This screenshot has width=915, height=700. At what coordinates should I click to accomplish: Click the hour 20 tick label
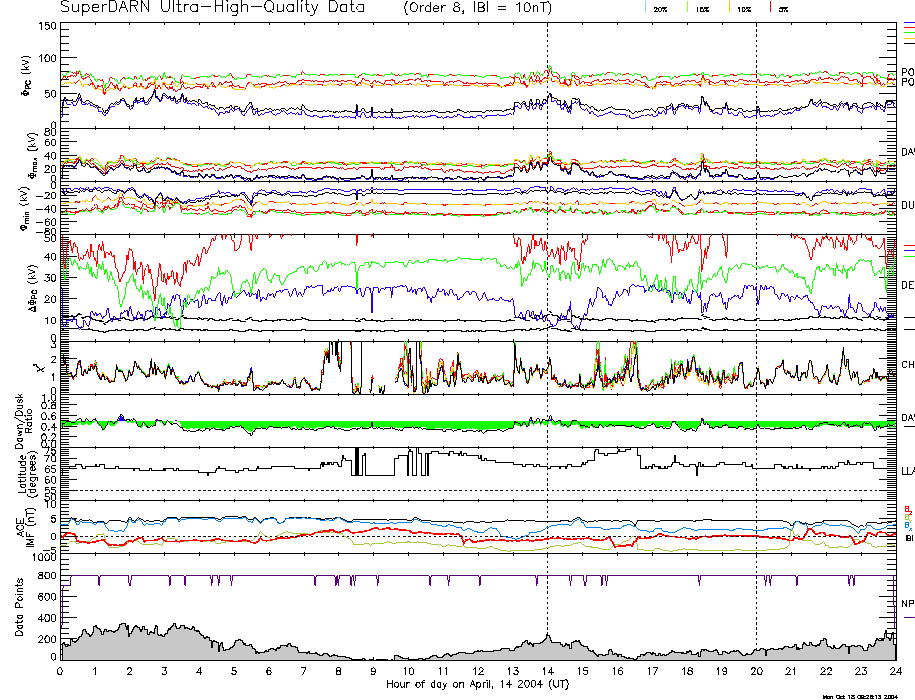click(756, 671)
